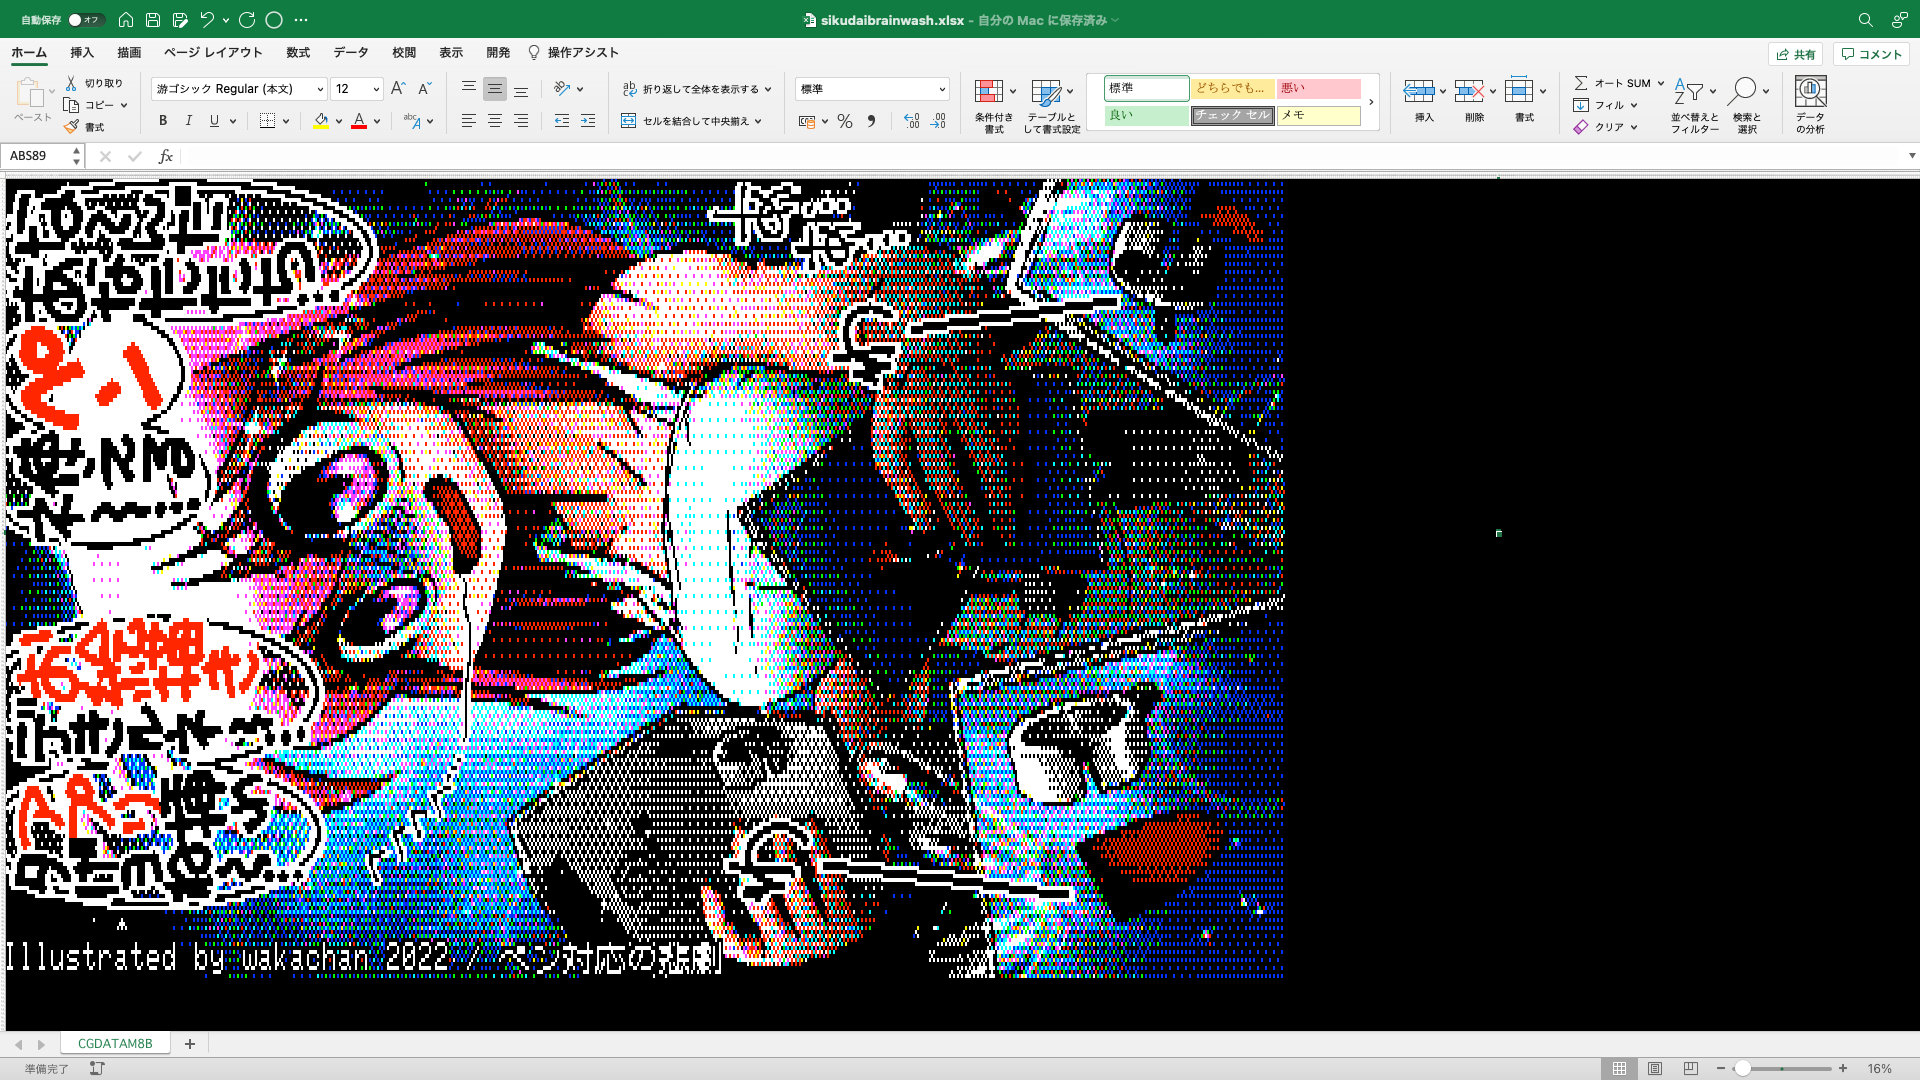Select the CGDATAM8B sheet tab
The width and height of the screenshot is (1920, 1080).
115,1043
